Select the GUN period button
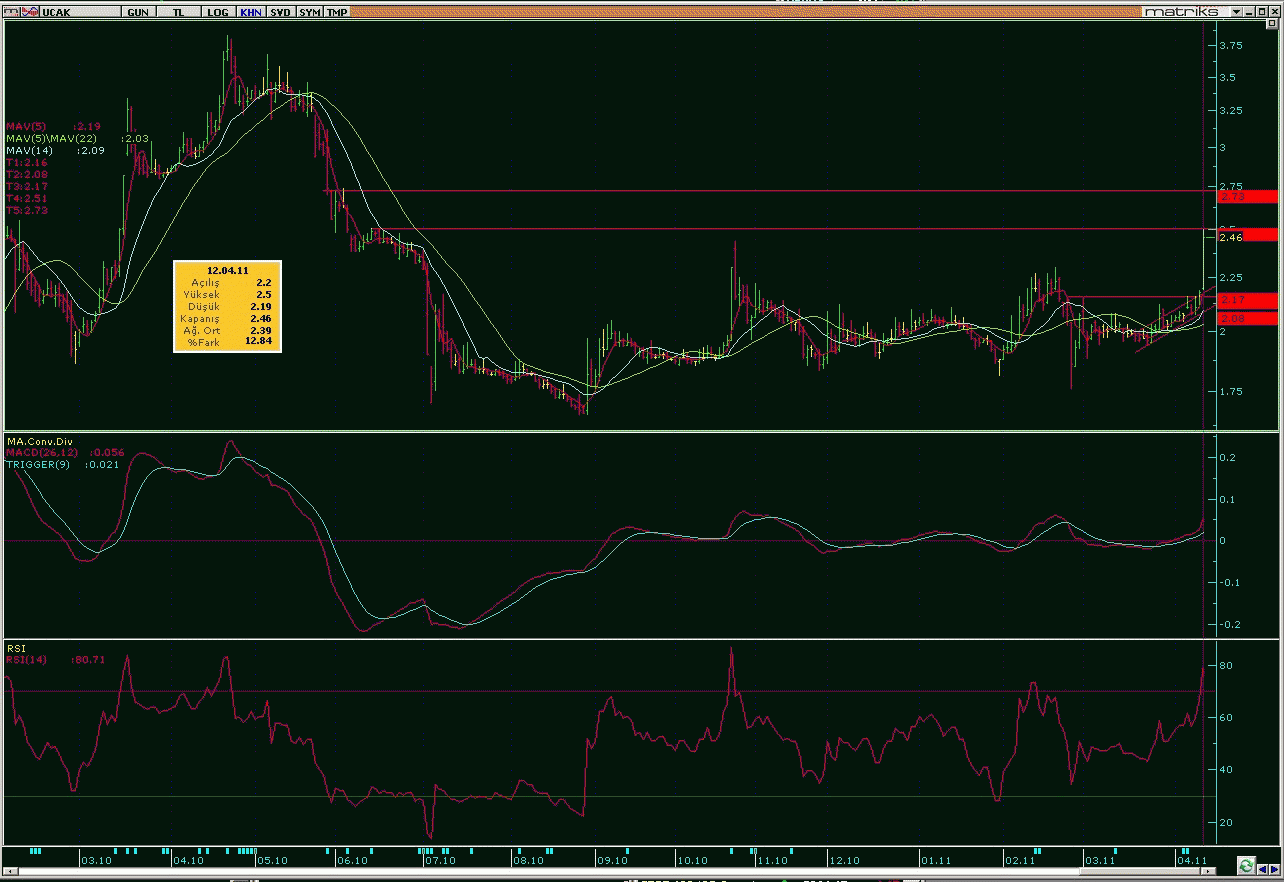This screenshot has width=1284, height=882. click(x=140, y=12)
